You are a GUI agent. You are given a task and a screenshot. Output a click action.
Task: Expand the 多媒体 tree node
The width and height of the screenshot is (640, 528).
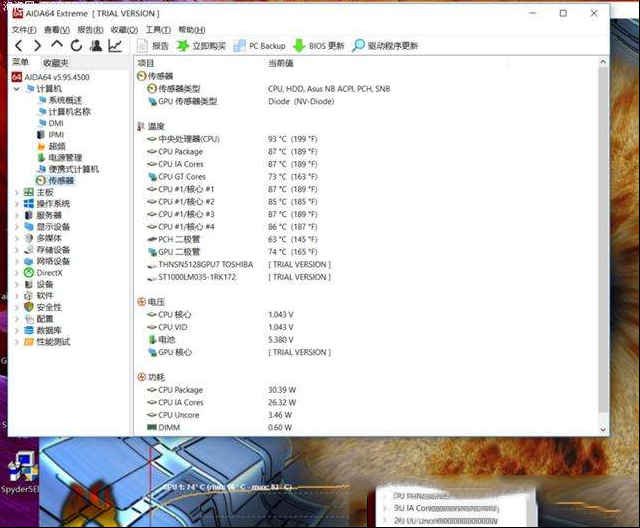tap(17, 238)
